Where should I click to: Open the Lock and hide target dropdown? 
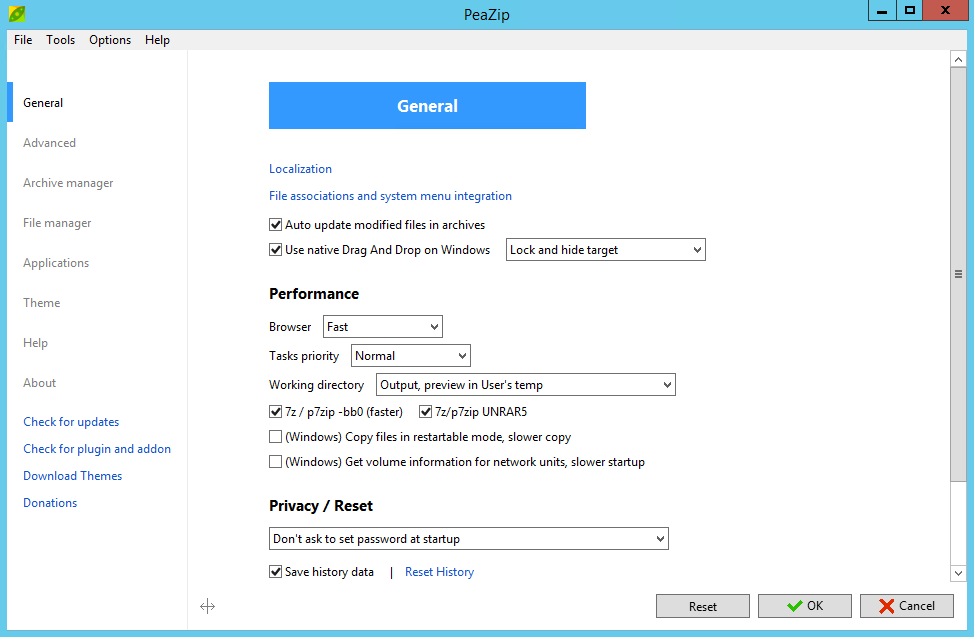[x=606, y=250]
